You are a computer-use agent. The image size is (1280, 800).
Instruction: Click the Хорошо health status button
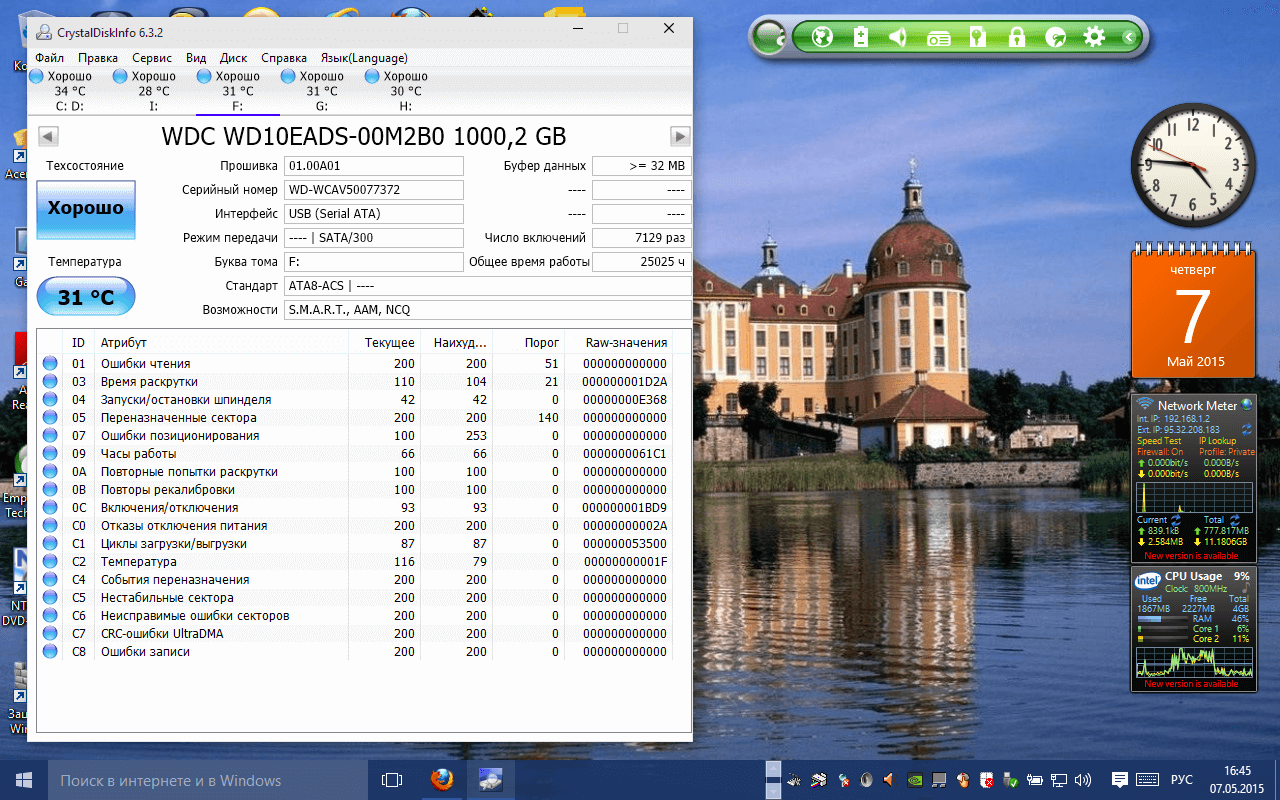click(86, 209)
